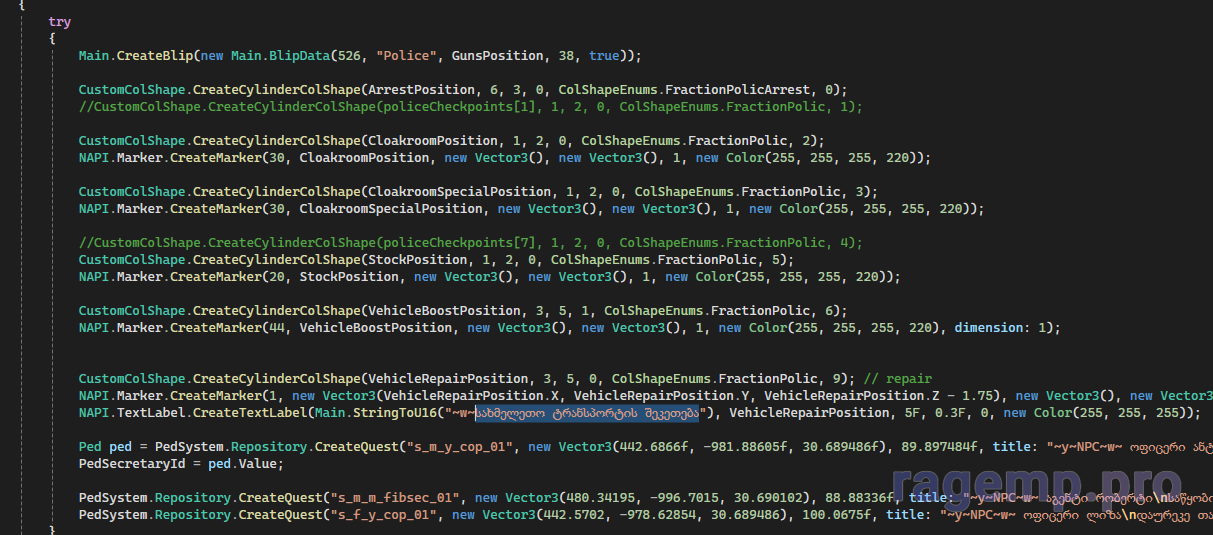Screen dimensions: 1213x535
Task: Click the commented policeCheckpoints[7] line
Action: click(470, 242)
